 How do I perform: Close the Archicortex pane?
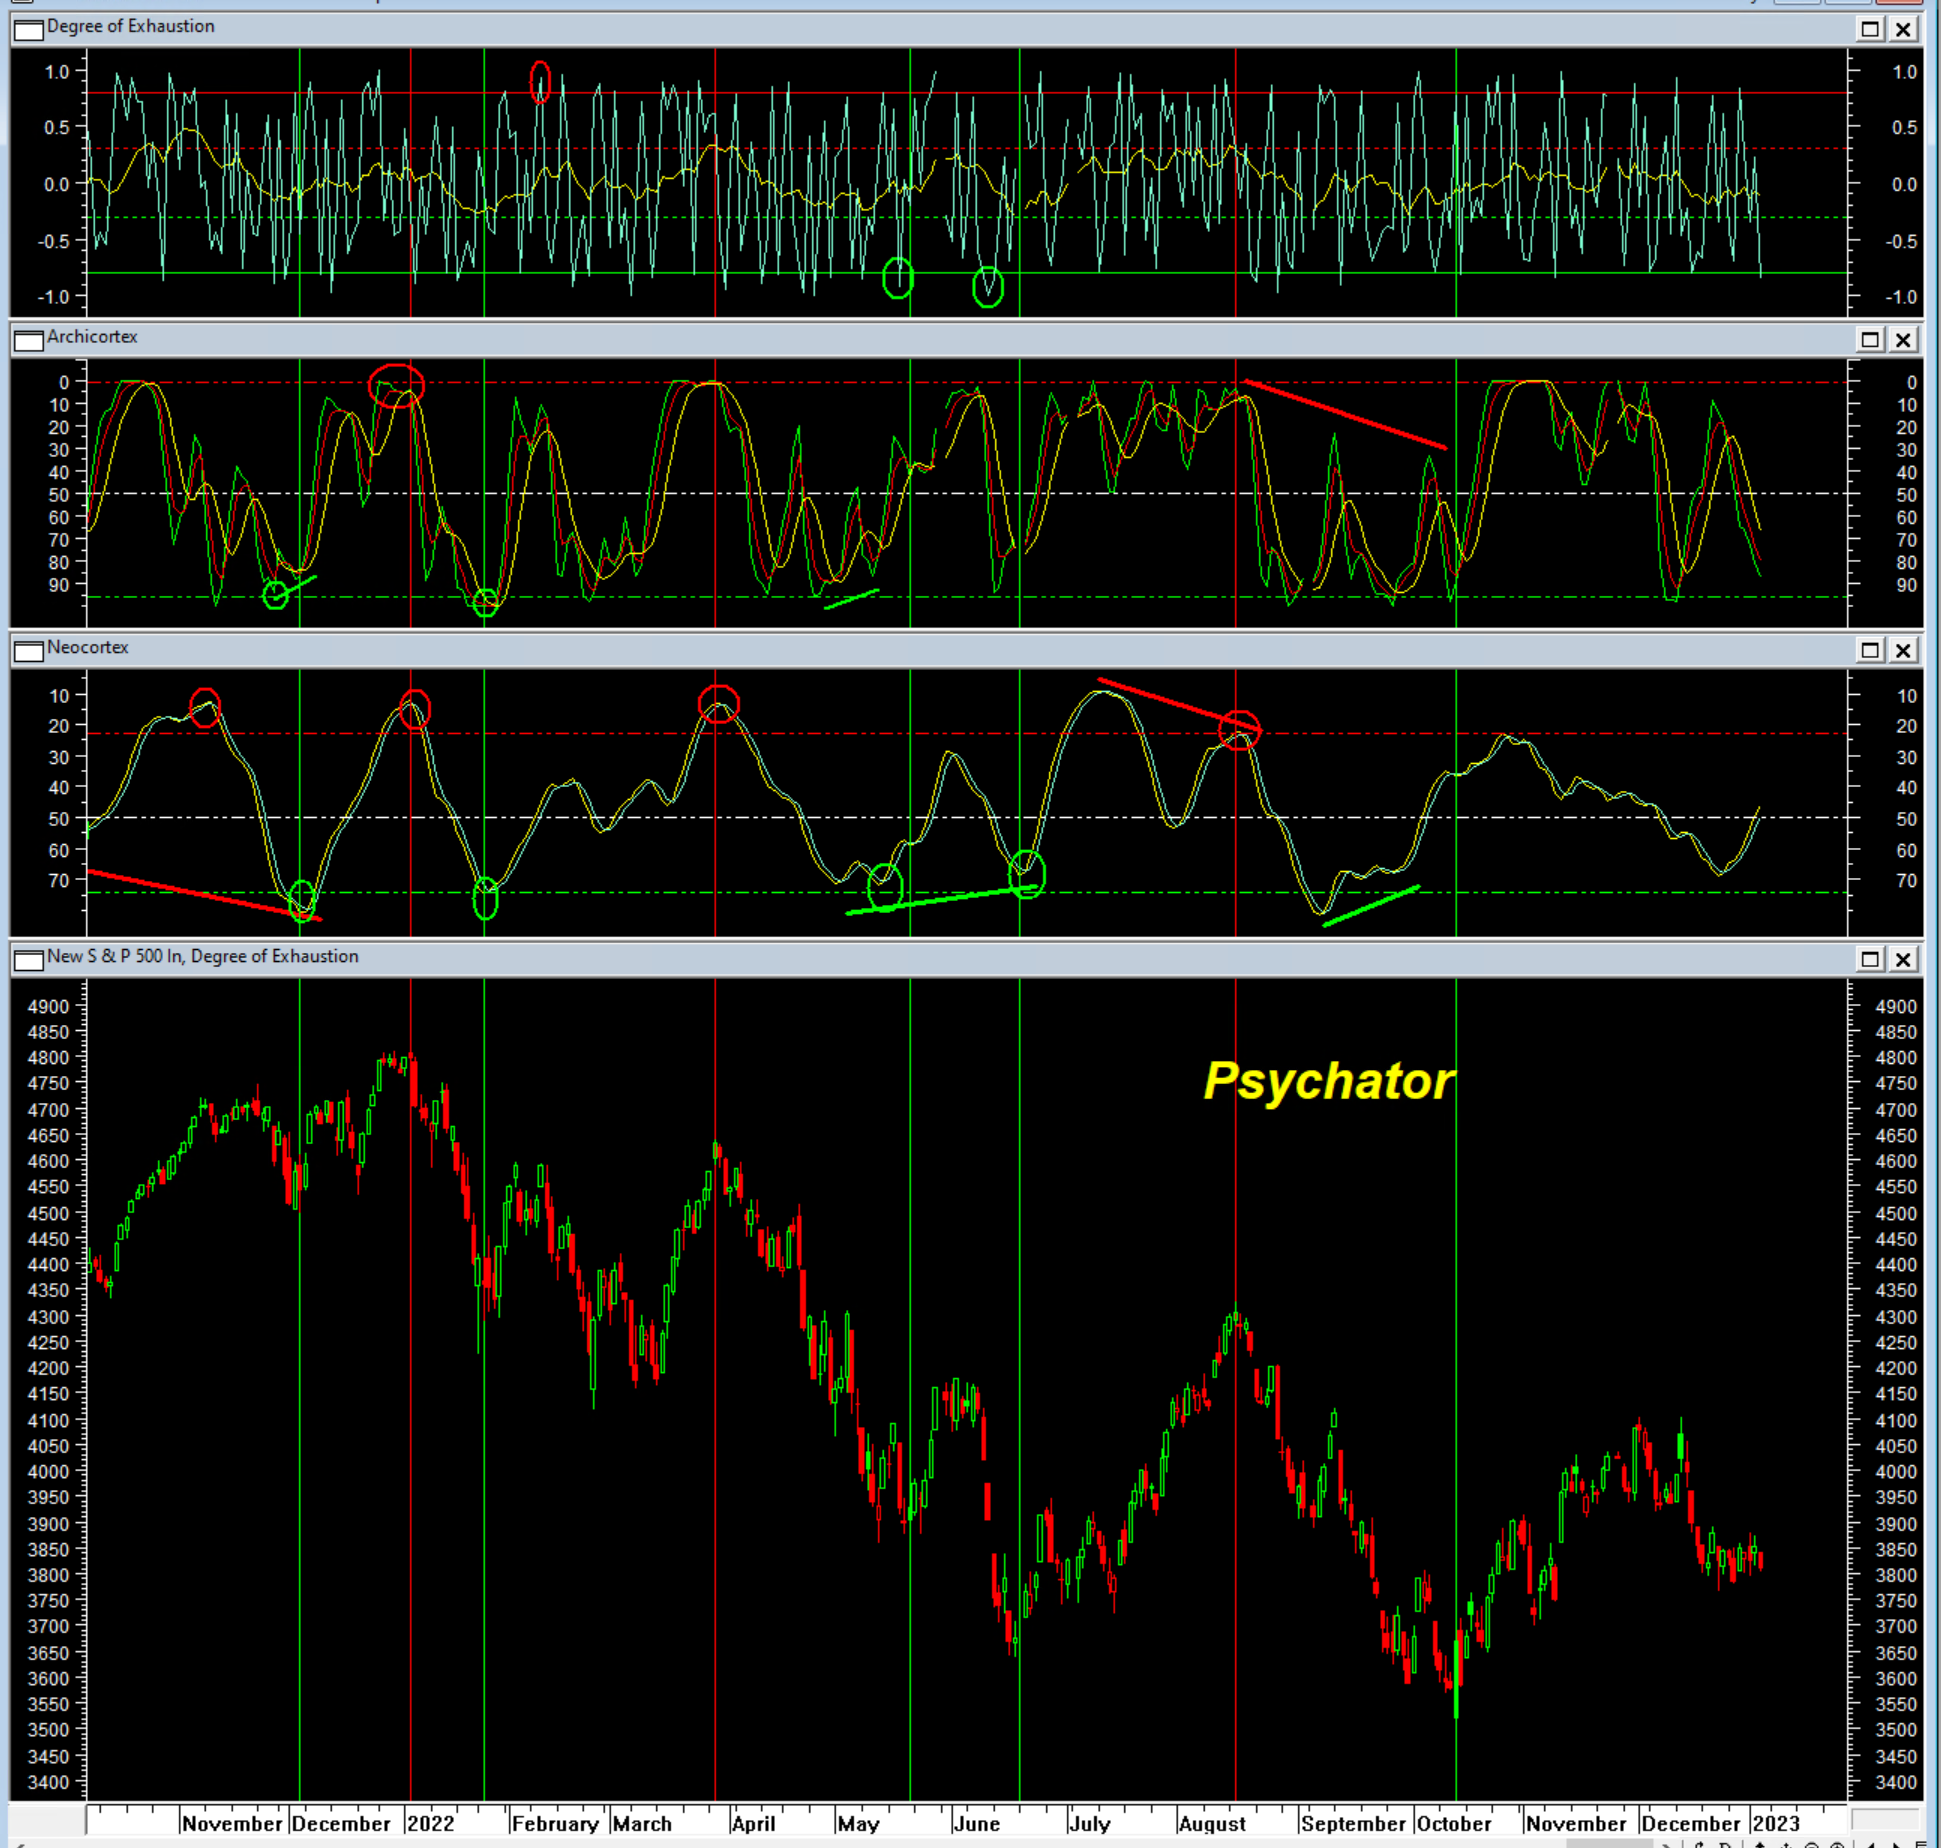(x=1903, y=340)
